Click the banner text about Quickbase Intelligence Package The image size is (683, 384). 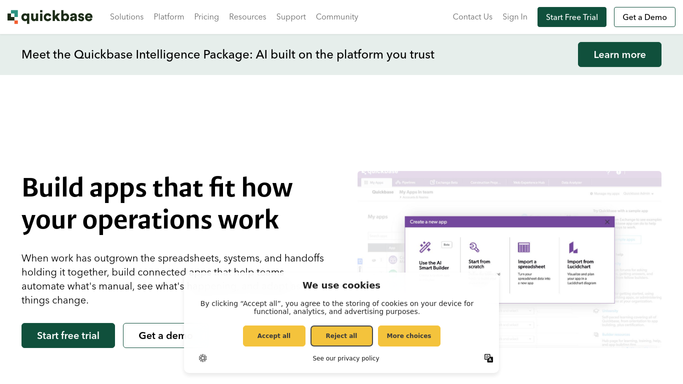click(x=228, y=54)
